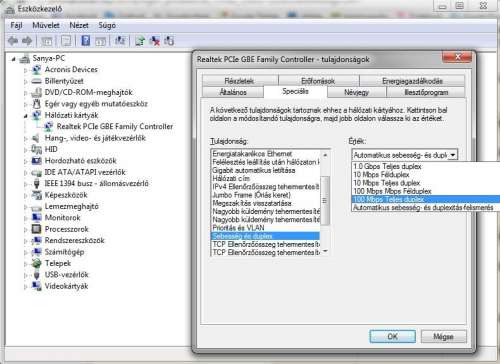The width and height of the screenshot is (500, 364).
Task: Click the Acronis Devices icon
Action: pos(36,70)
